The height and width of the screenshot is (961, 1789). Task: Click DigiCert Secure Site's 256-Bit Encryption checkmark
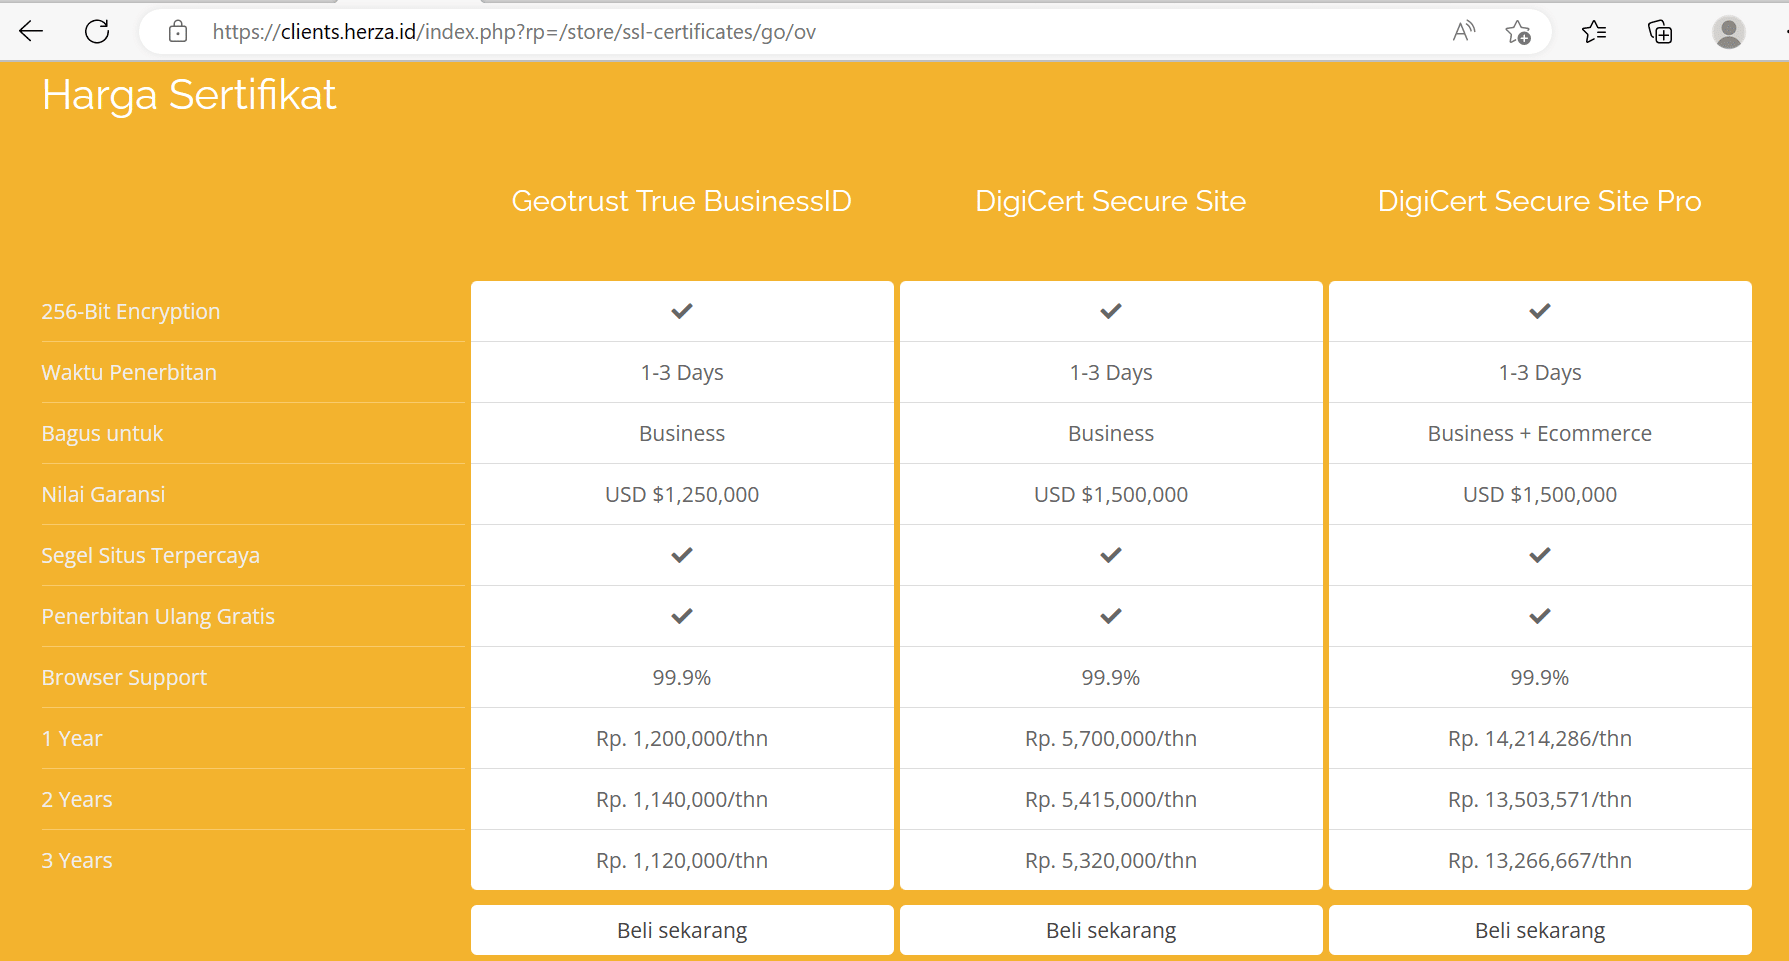[x=1111, y=311]
